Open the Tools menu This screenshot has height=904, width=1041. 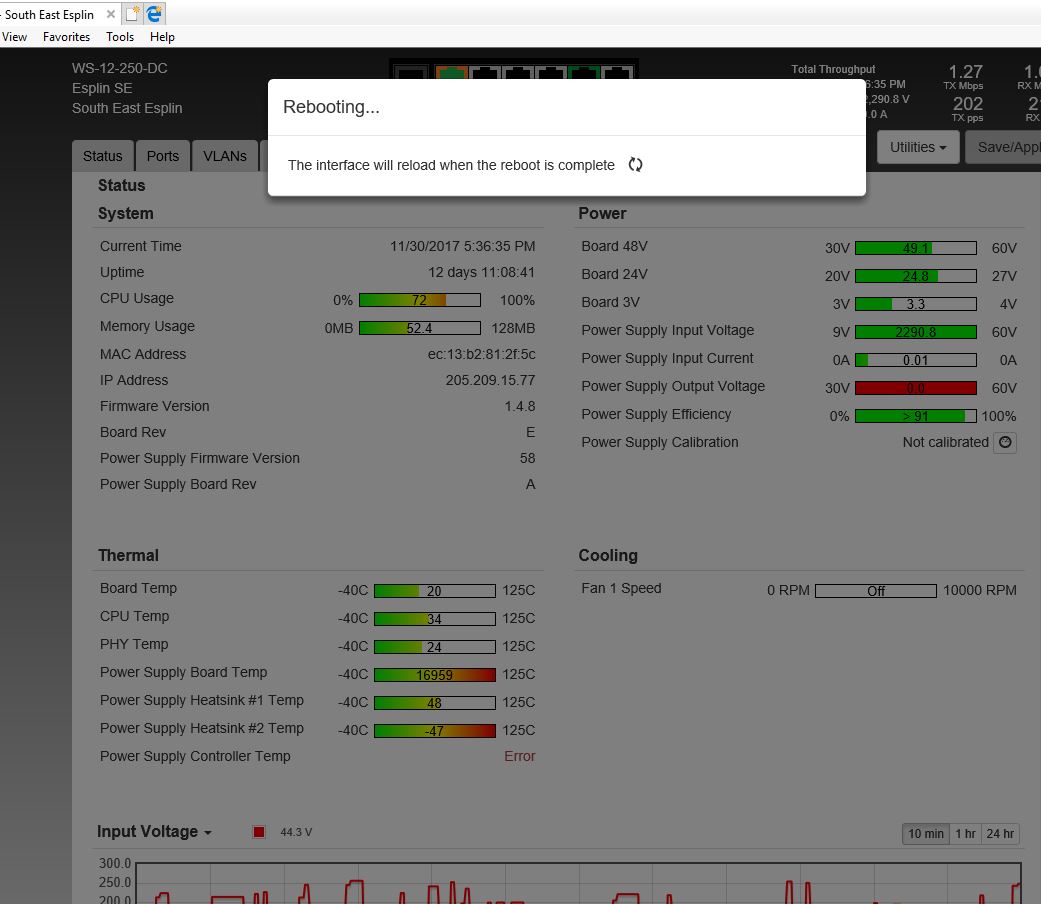pos(120,37)
